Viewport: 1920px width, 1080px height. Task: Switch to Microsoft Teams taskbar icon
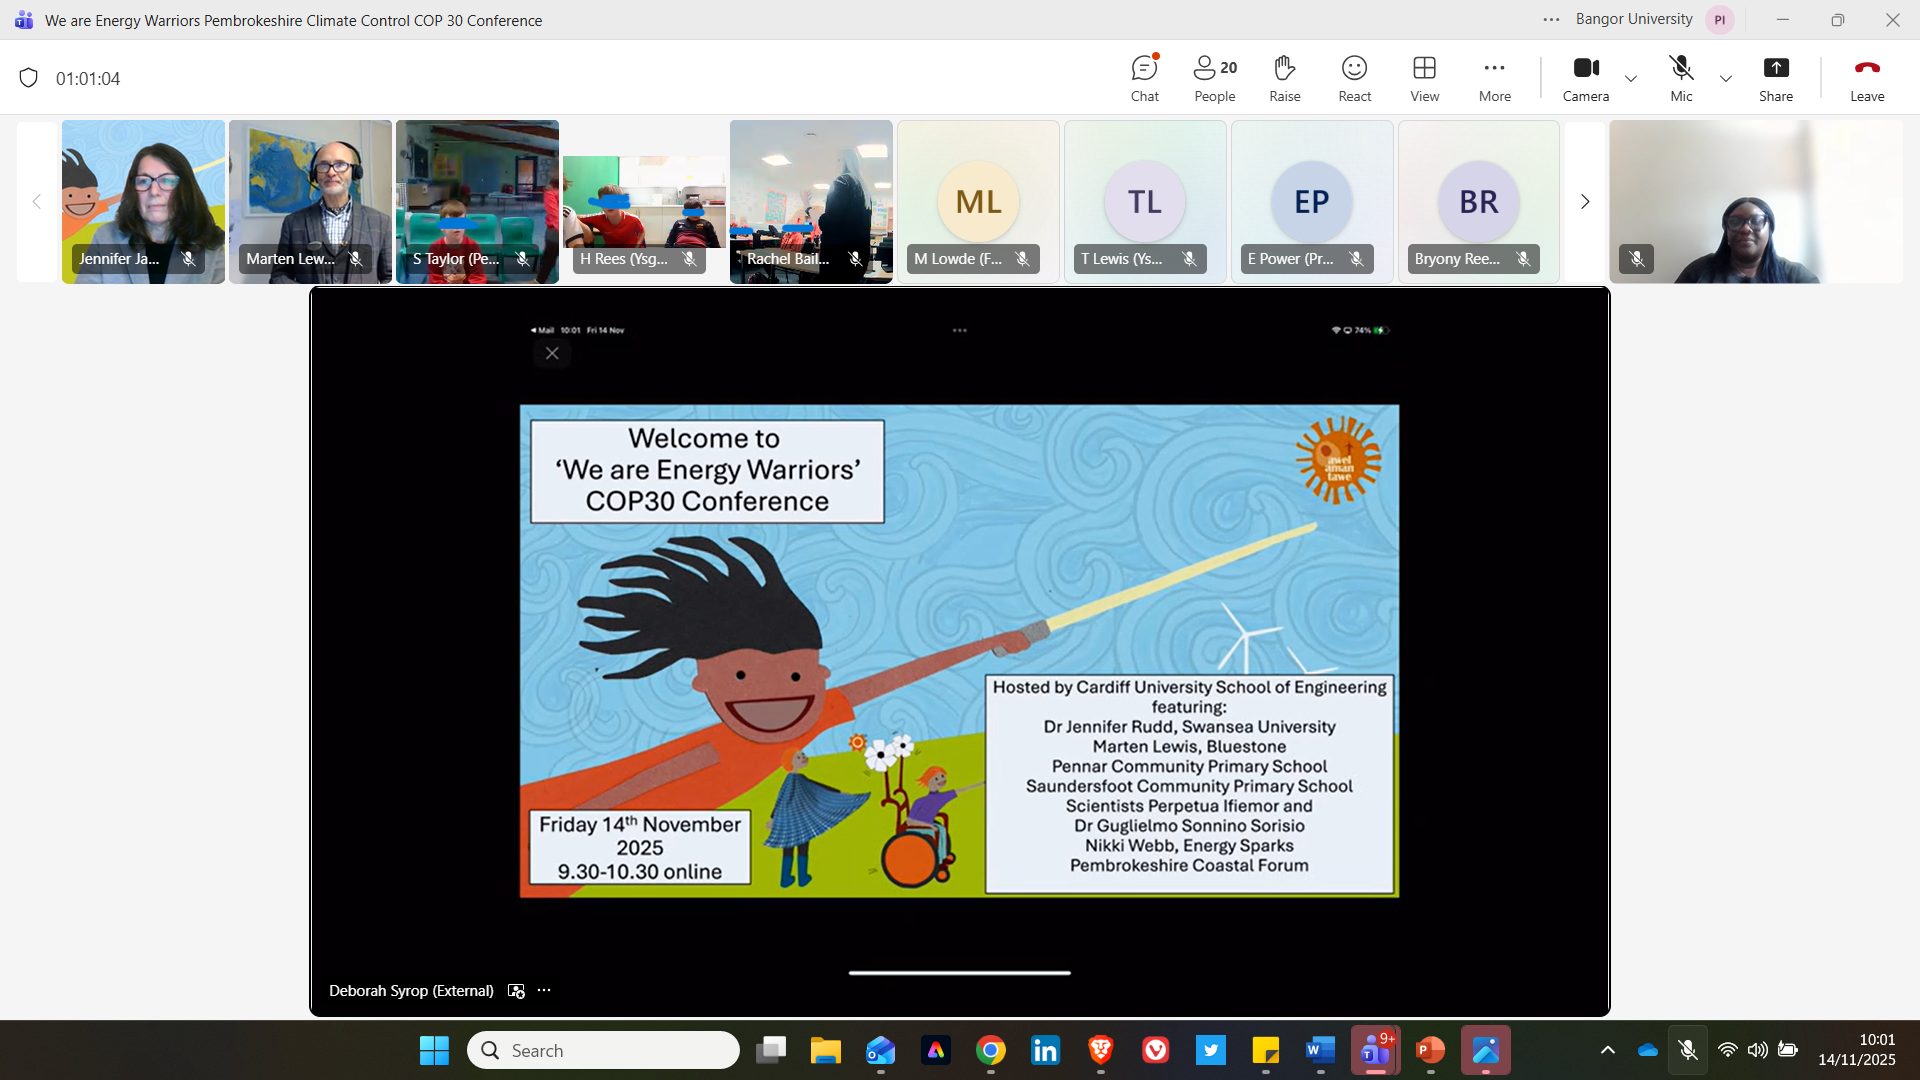click(1375, 1051)
